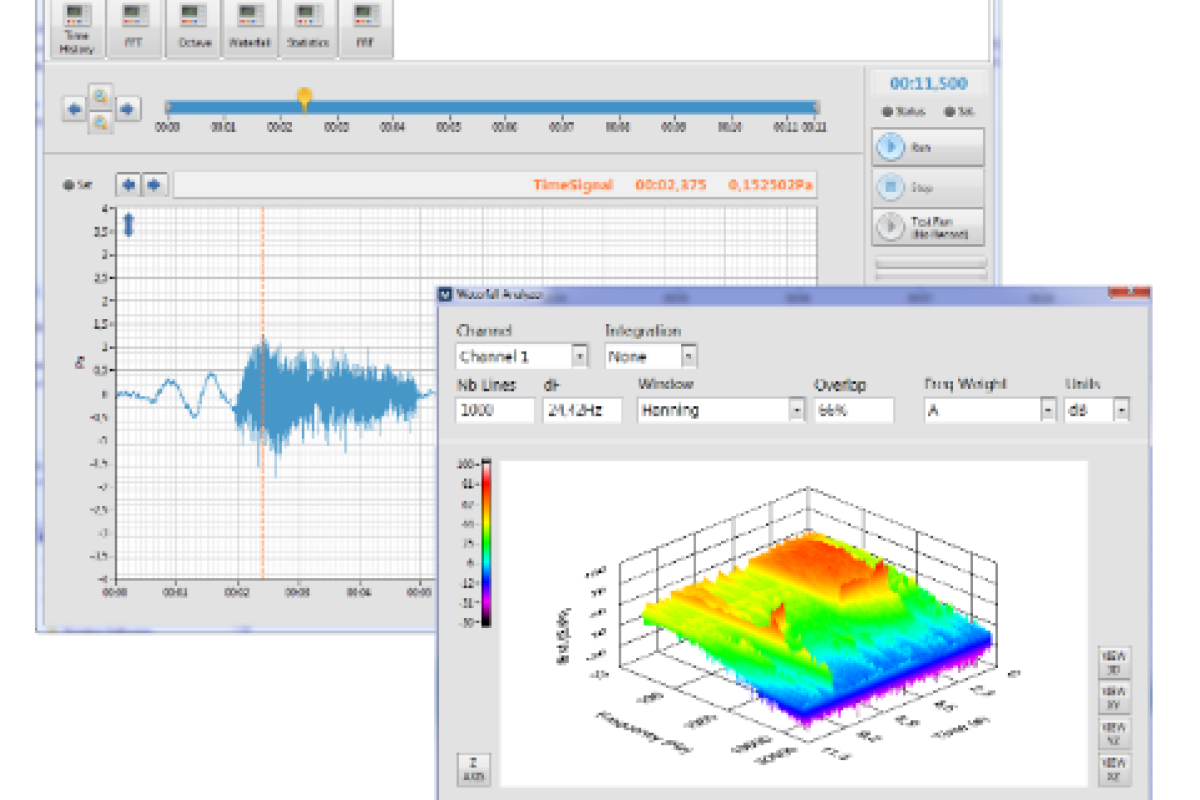This screenshot has height=800, width=1200.
Task: Click the rainbow color scale bar
Action: (x=485, y=543)
